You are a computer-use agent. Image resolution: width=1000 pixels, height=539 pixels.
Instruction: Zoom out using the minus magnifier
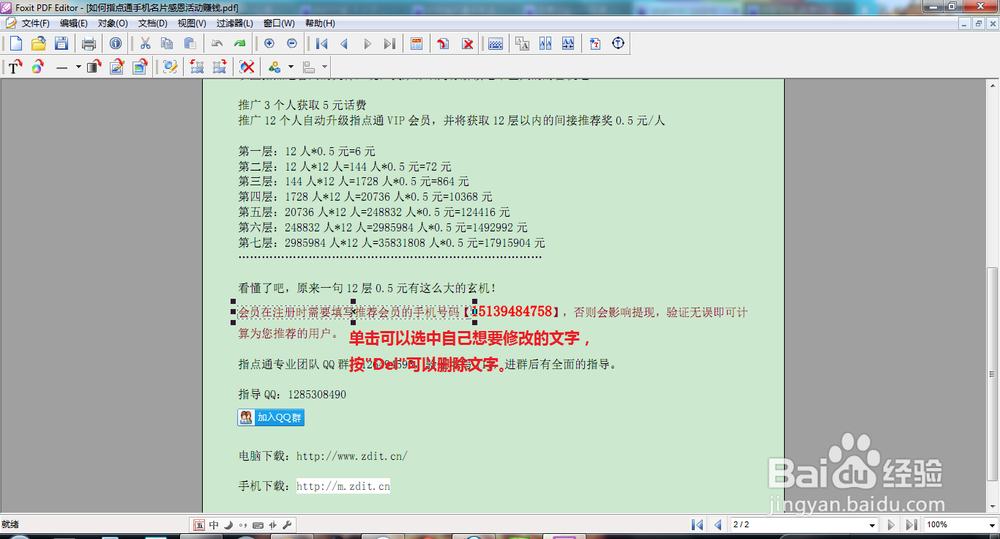291,43
